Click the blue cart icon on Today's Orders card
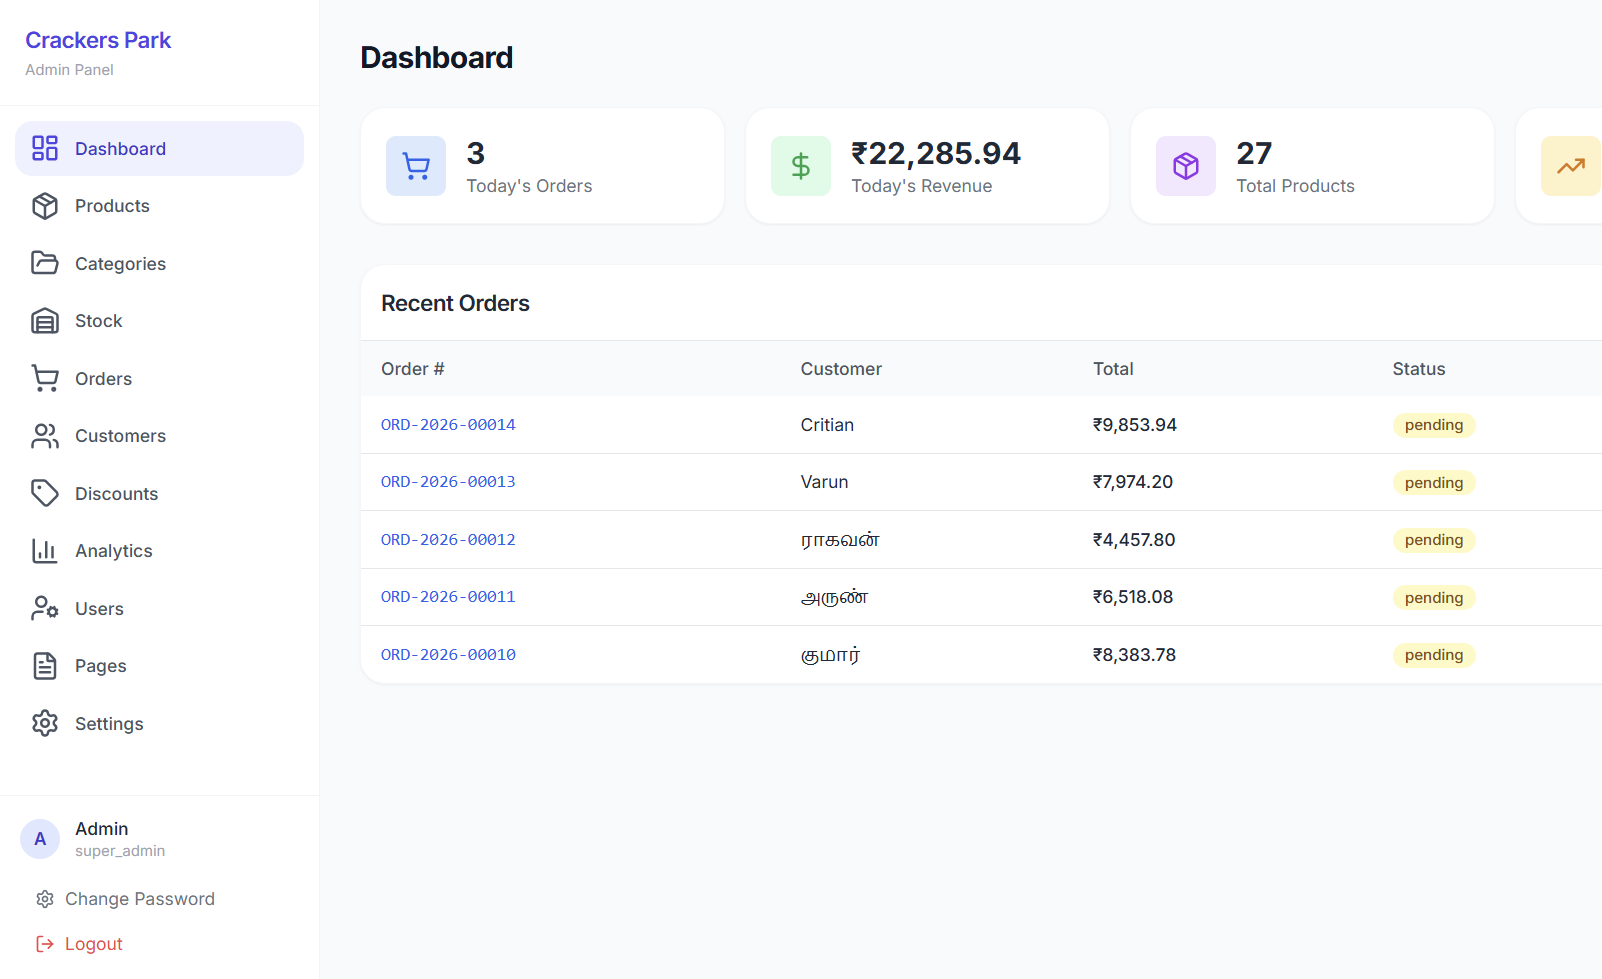The image size is (1602, 979). click(416, 166)
